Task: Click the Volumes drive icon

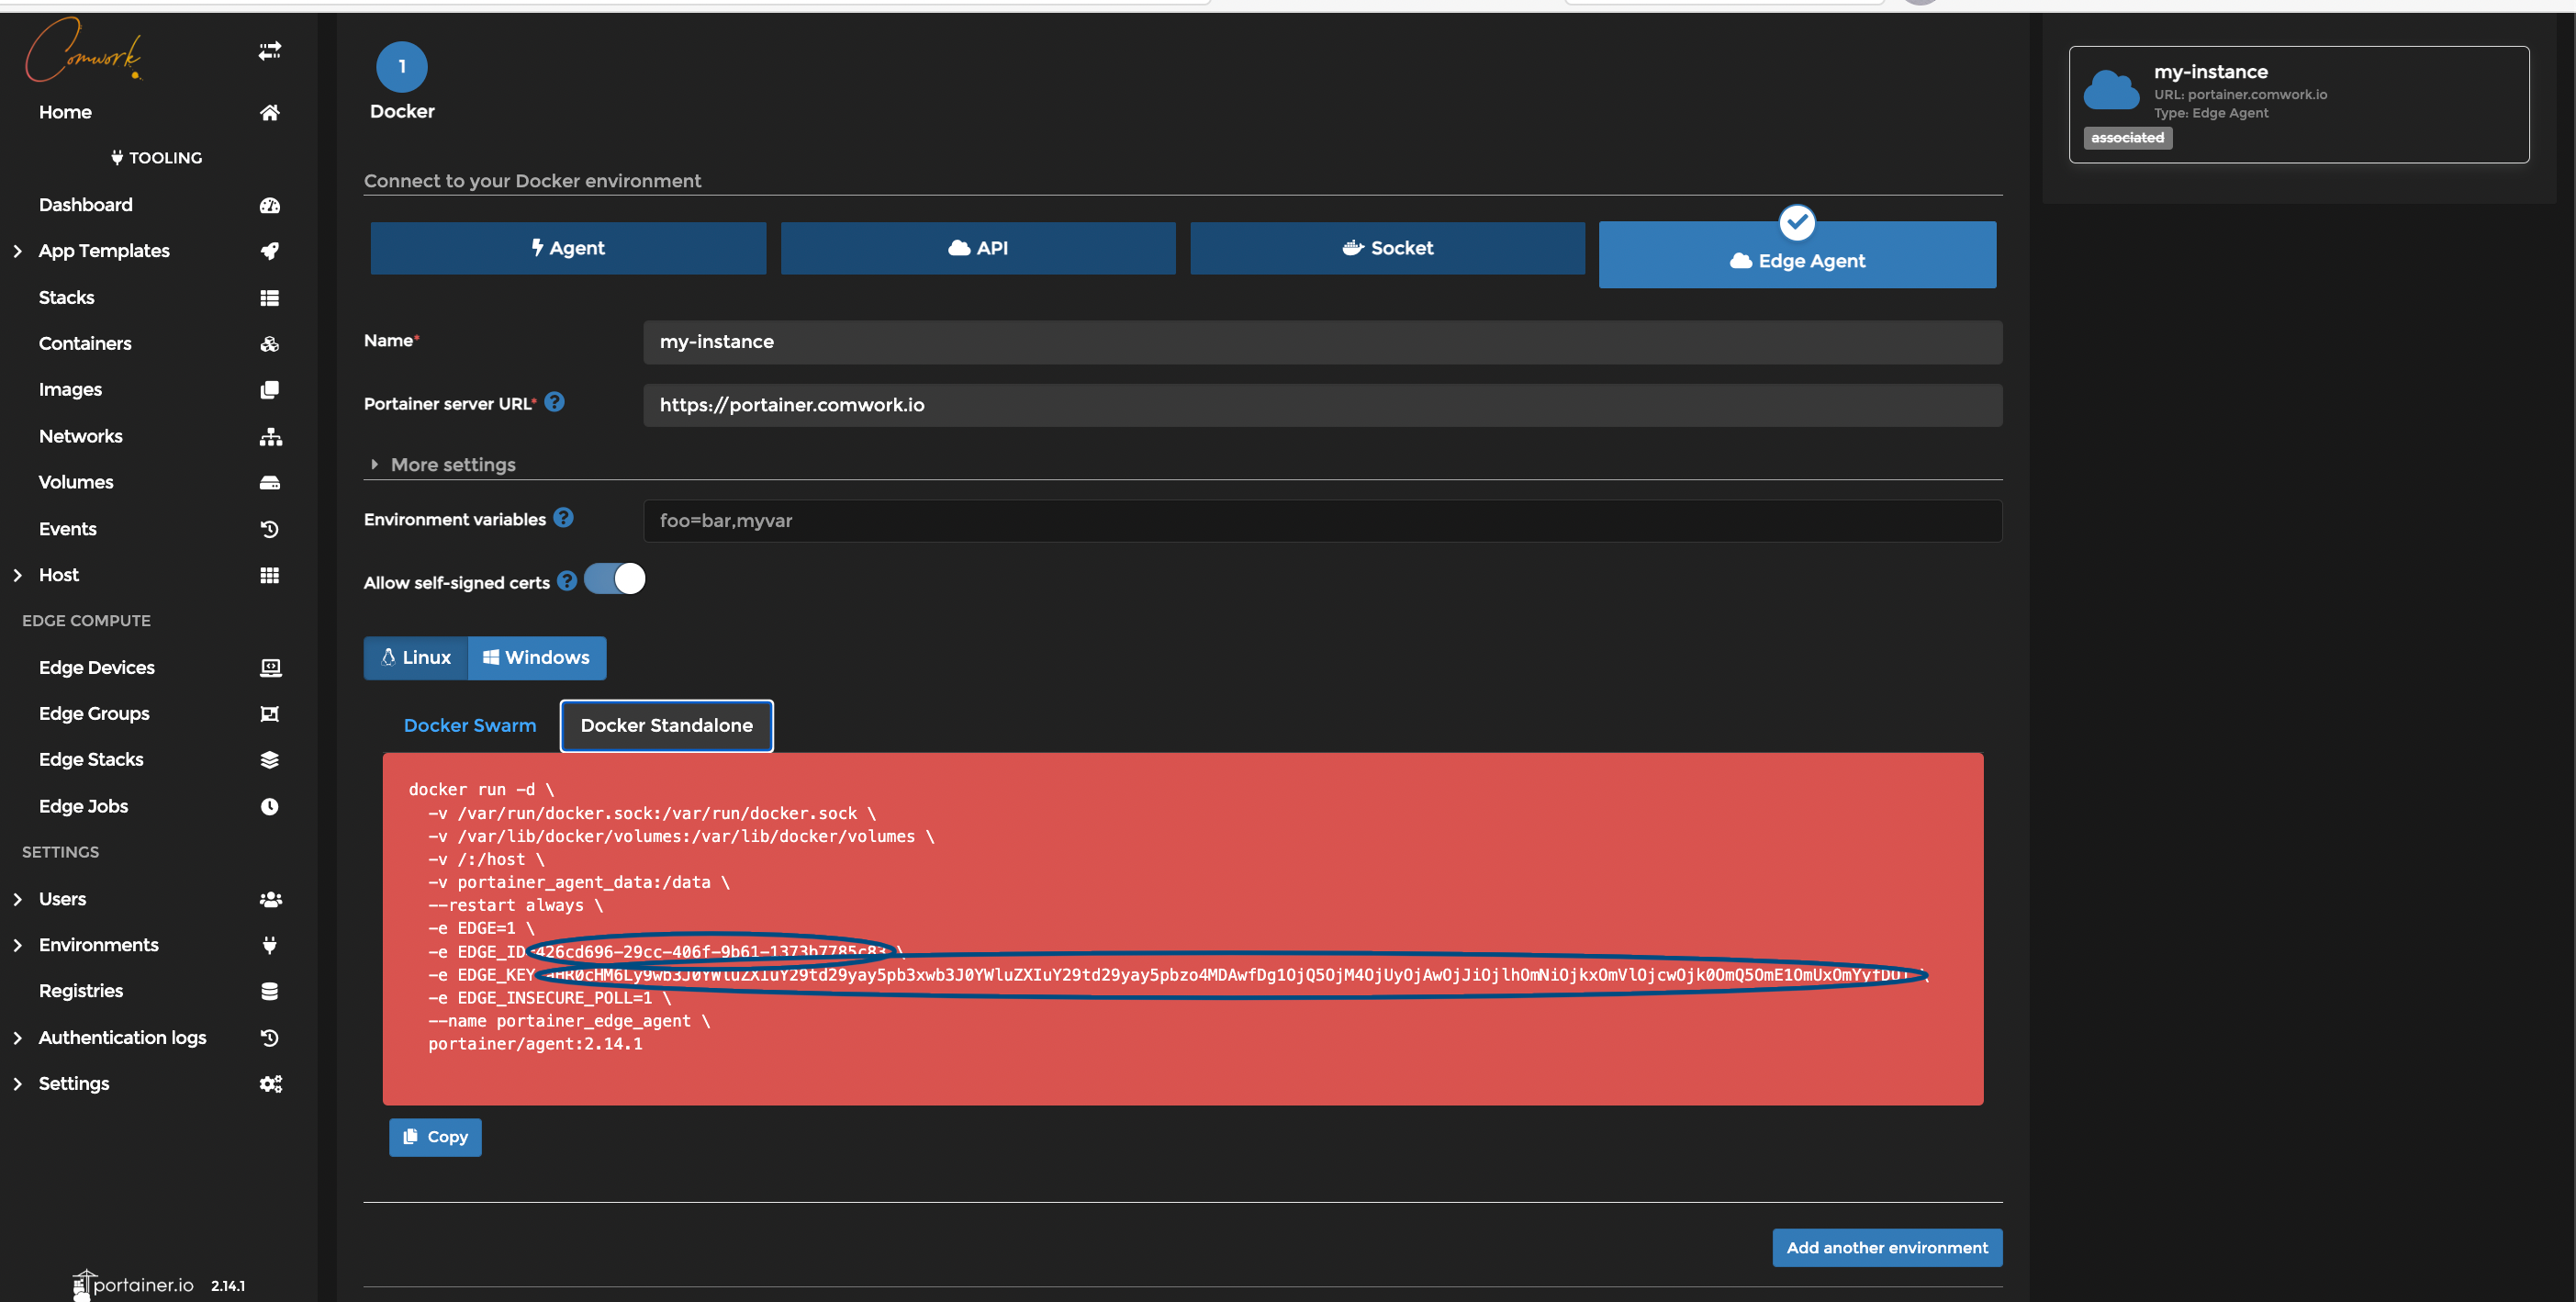Action: 270,483
